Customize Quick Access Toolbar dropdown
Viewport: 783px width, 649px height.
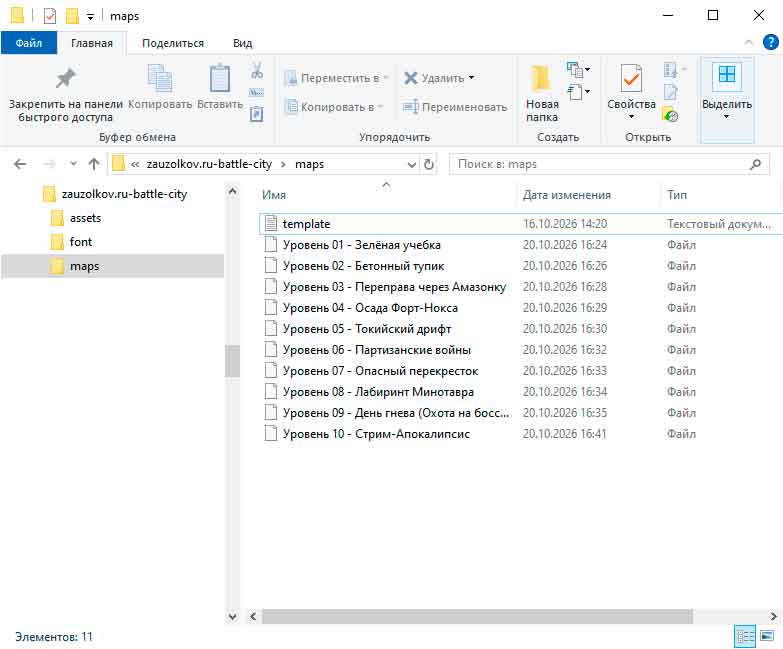coord(90,17)
